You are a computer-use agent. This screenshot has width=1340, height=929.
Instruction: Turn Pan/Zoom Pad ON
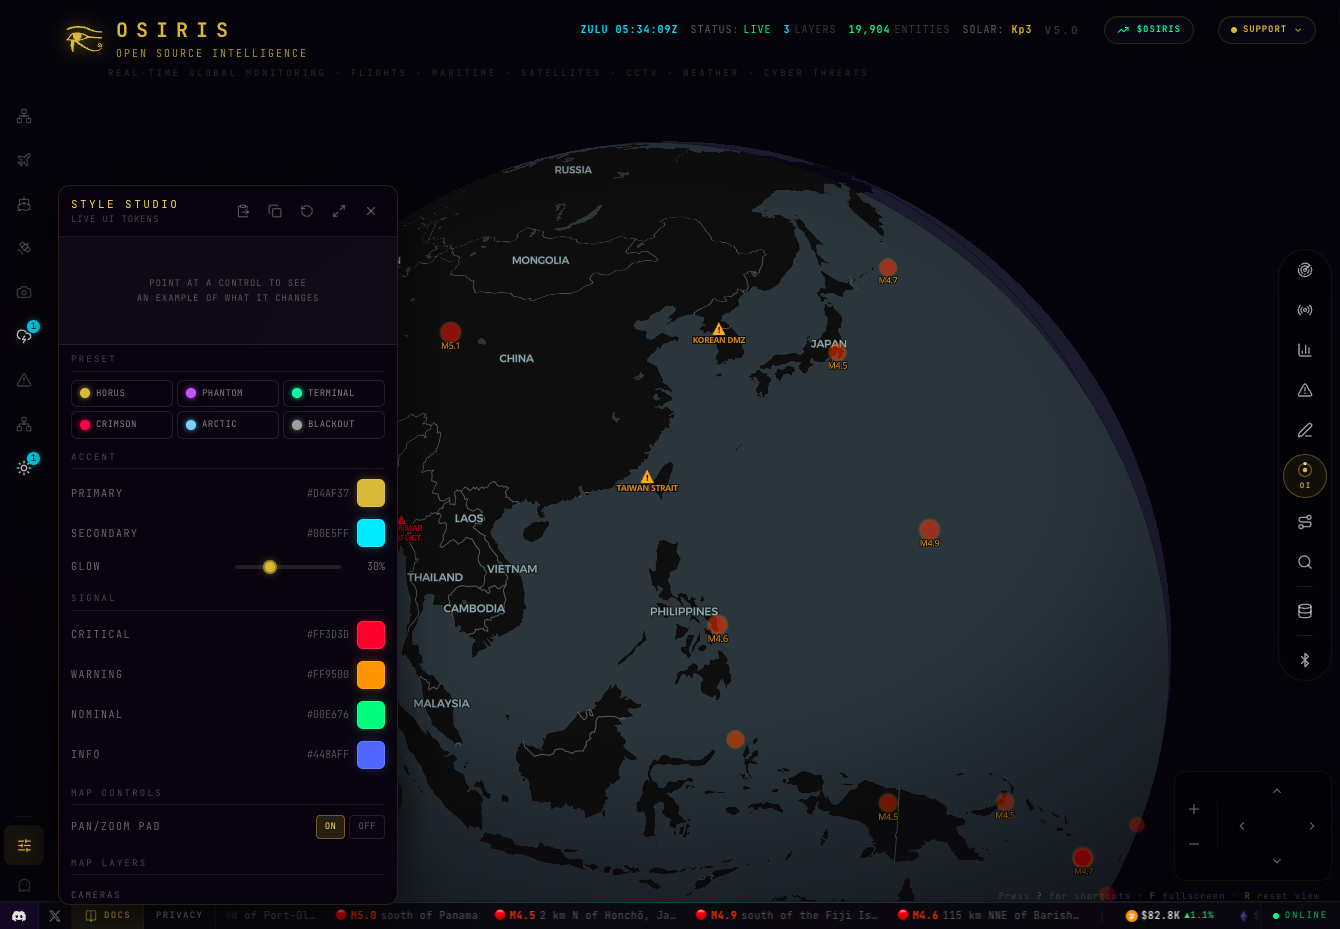(x=331, y=826)
